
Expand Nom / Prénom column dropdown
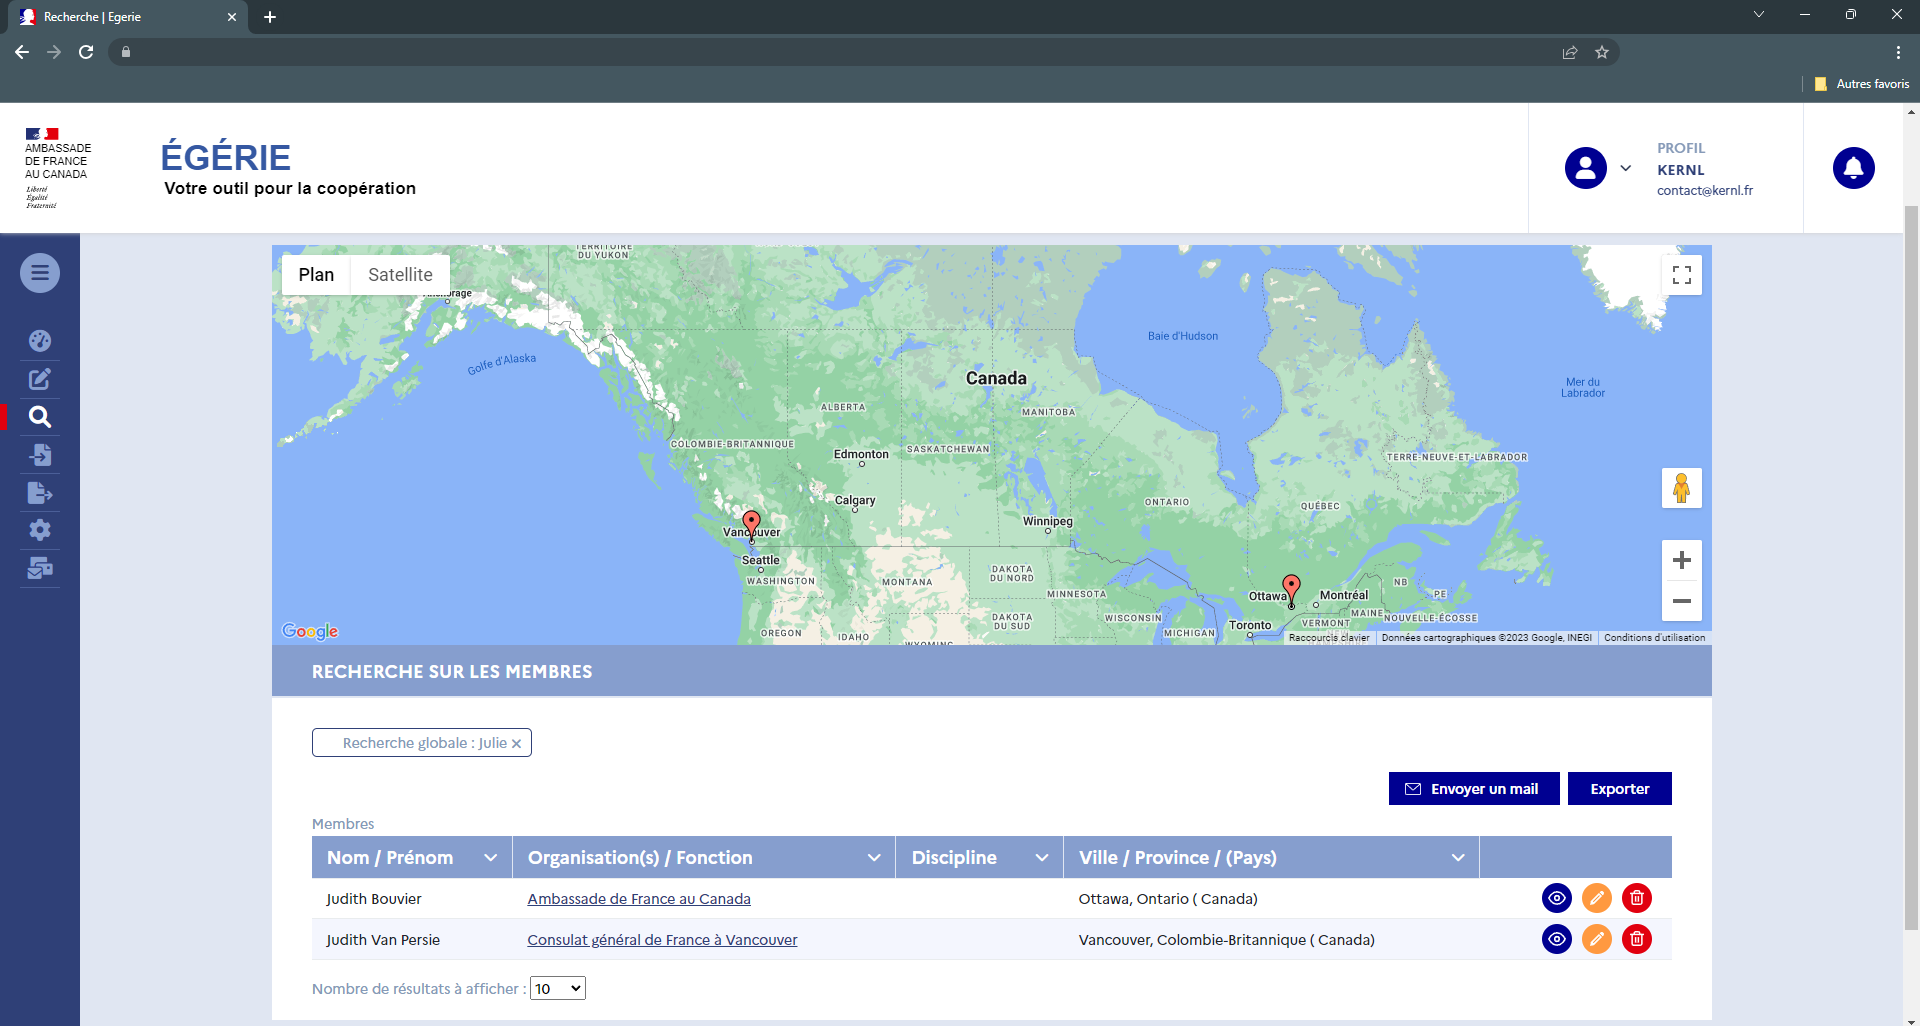[490, 858]
